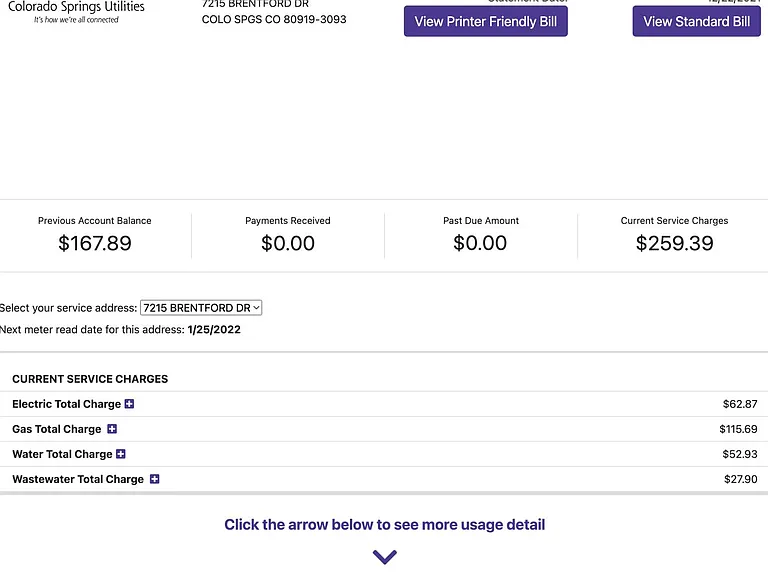Select the $259.39 current service charges amount

pyautogui.click(x=674, y=243)
